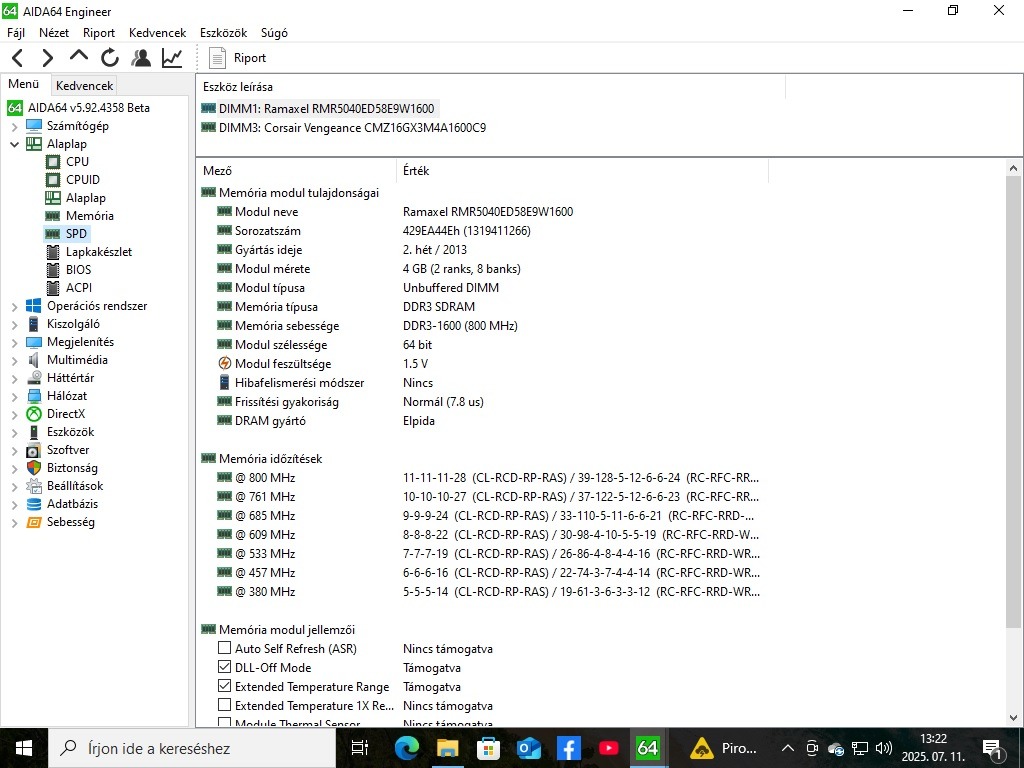Click the Riport toolbar button label
This screenshot has height=768, width=1024.
point(250,58)
